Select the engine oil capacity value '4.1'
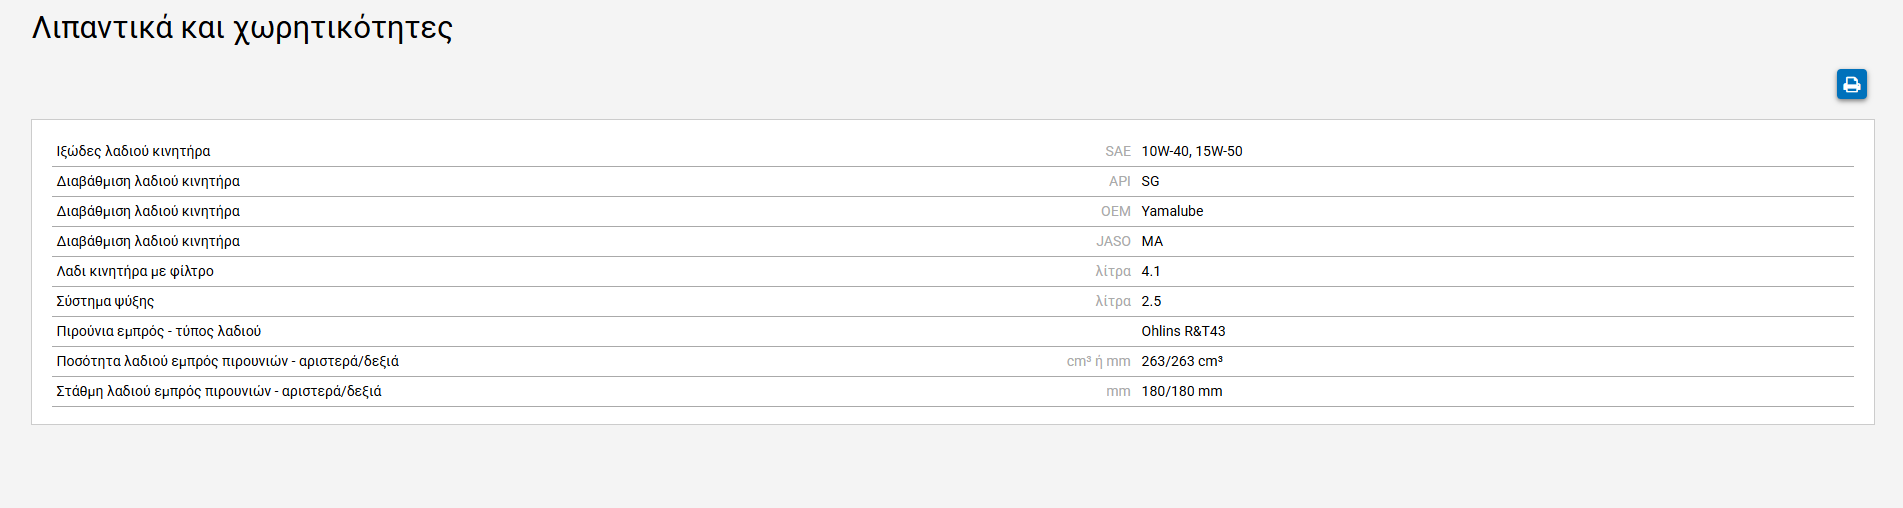 1151,271
